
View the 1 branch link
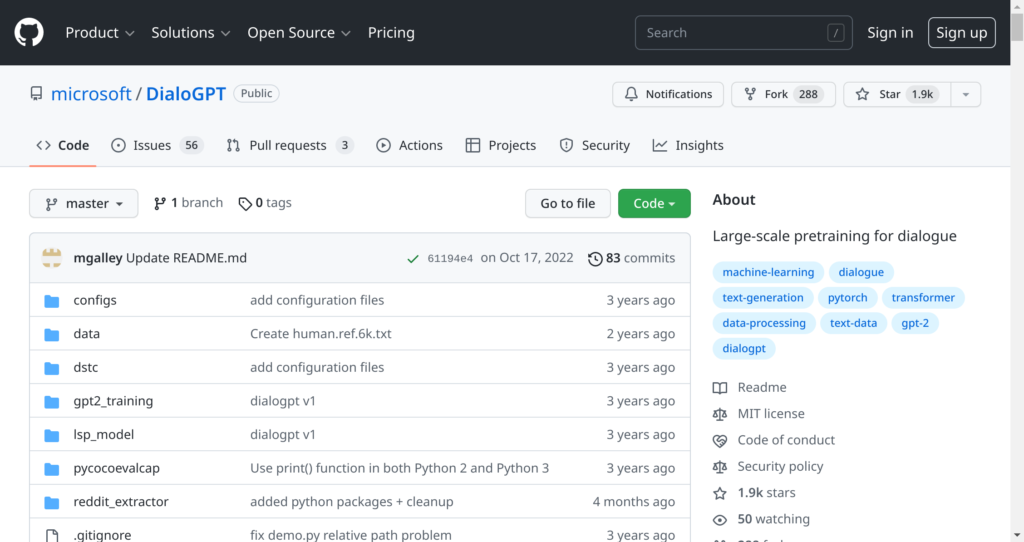pos(188,203)
